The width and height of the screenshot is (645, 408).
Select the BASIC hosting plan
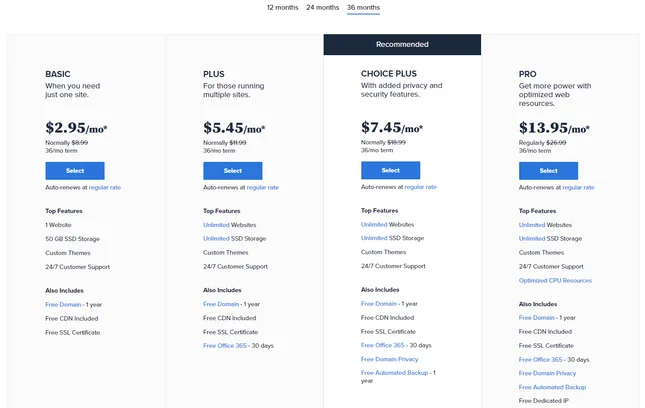75,171
